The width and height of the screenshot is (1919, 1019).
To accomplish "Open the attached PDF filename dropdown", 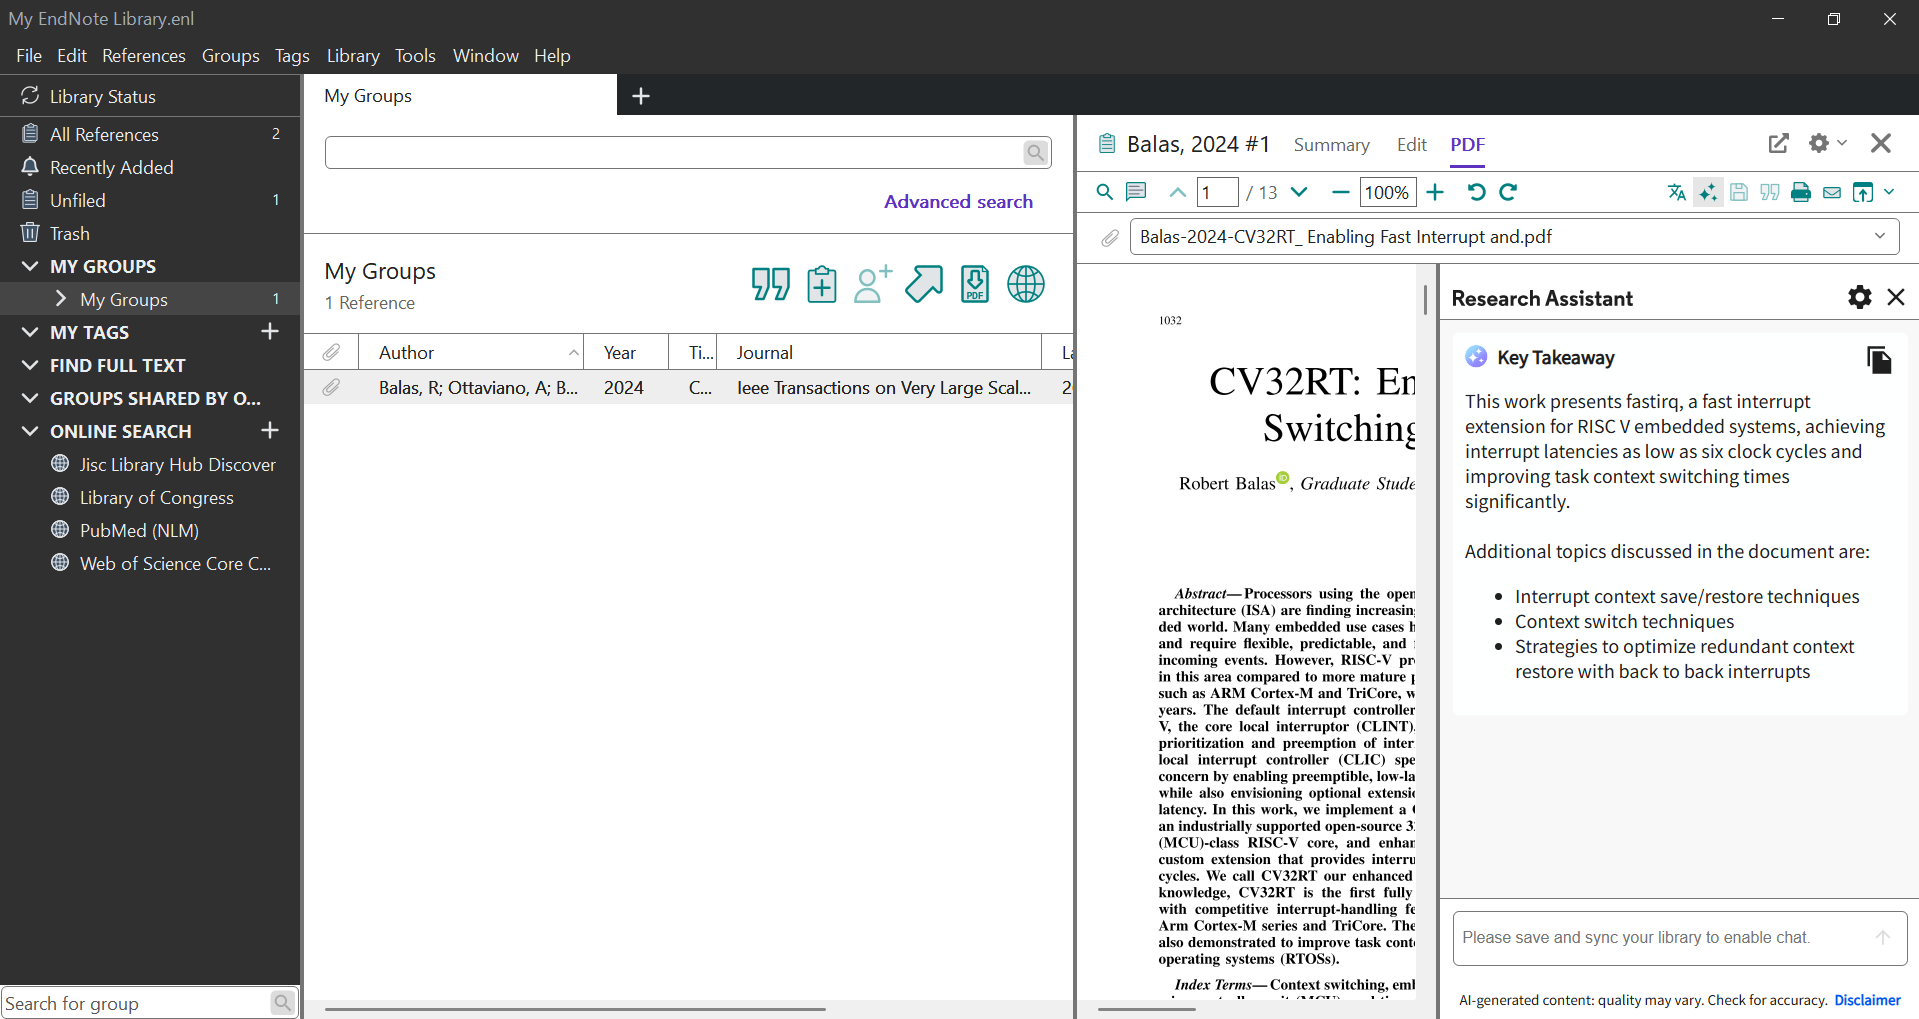I will click(1878, 236).
